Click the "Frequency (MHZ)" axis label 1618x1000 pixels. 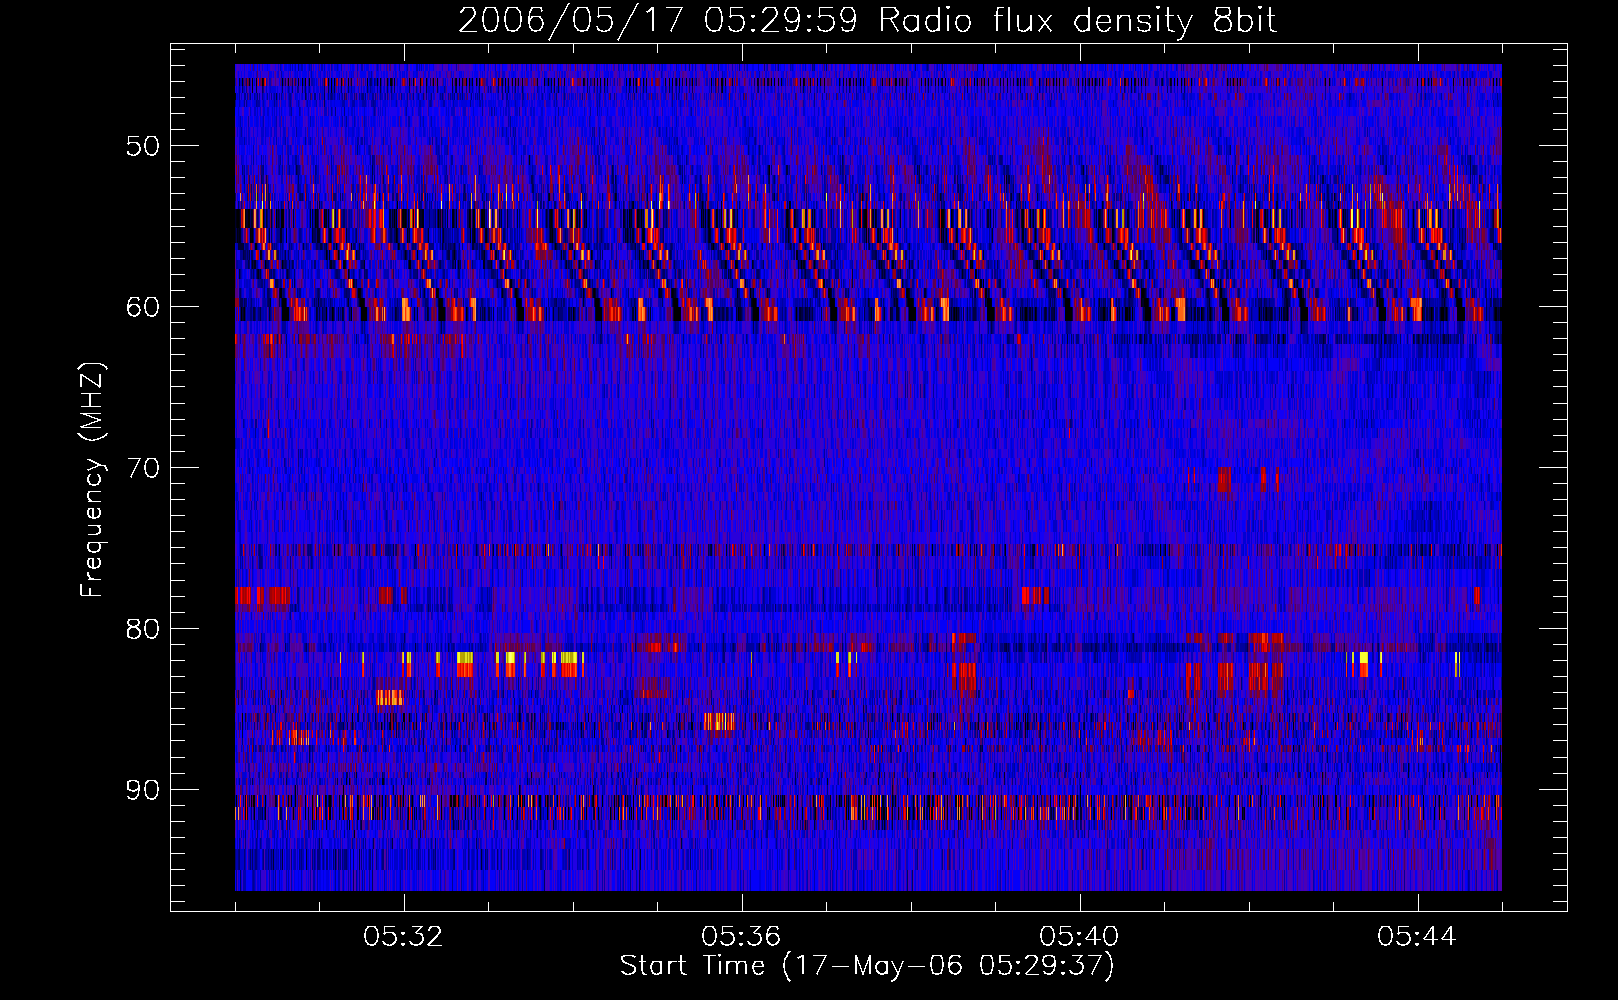(92, 478)
